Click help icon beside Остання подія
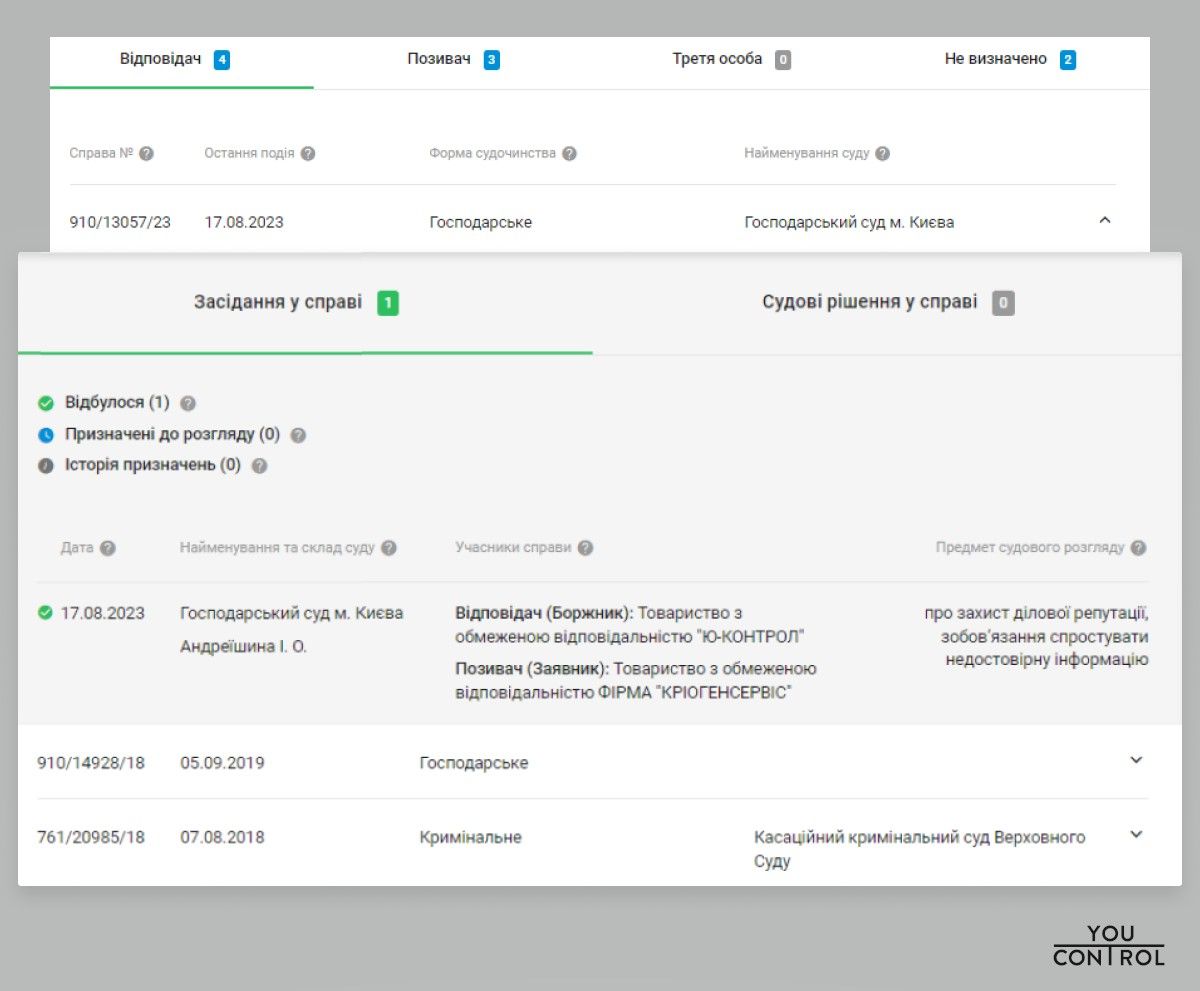This screenshot has height=991, width=1200. pos(308,154)
